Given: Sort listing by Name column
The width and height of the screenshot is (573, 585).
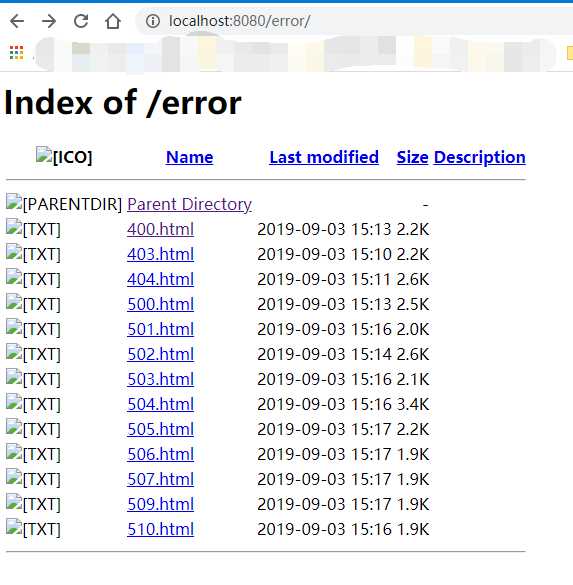Looking at the screenshot, I should point(190,157).
